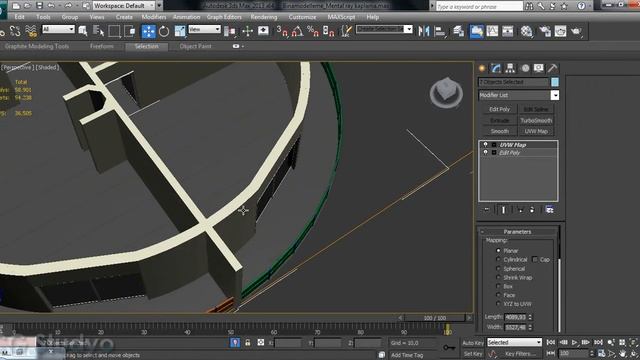
Task: Select Box mapping option
Action: tap(498, 286)
